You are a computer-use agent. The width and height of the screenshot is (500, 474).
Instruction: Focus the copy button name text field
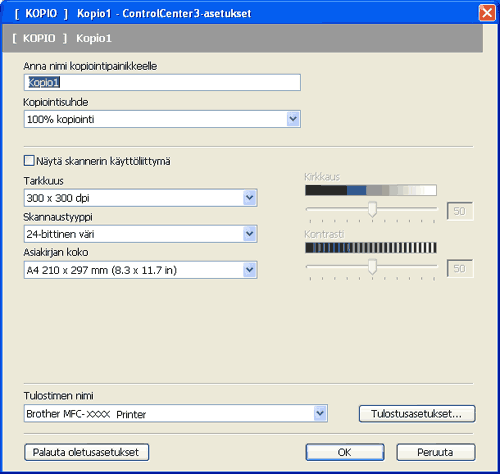(162, 82)
